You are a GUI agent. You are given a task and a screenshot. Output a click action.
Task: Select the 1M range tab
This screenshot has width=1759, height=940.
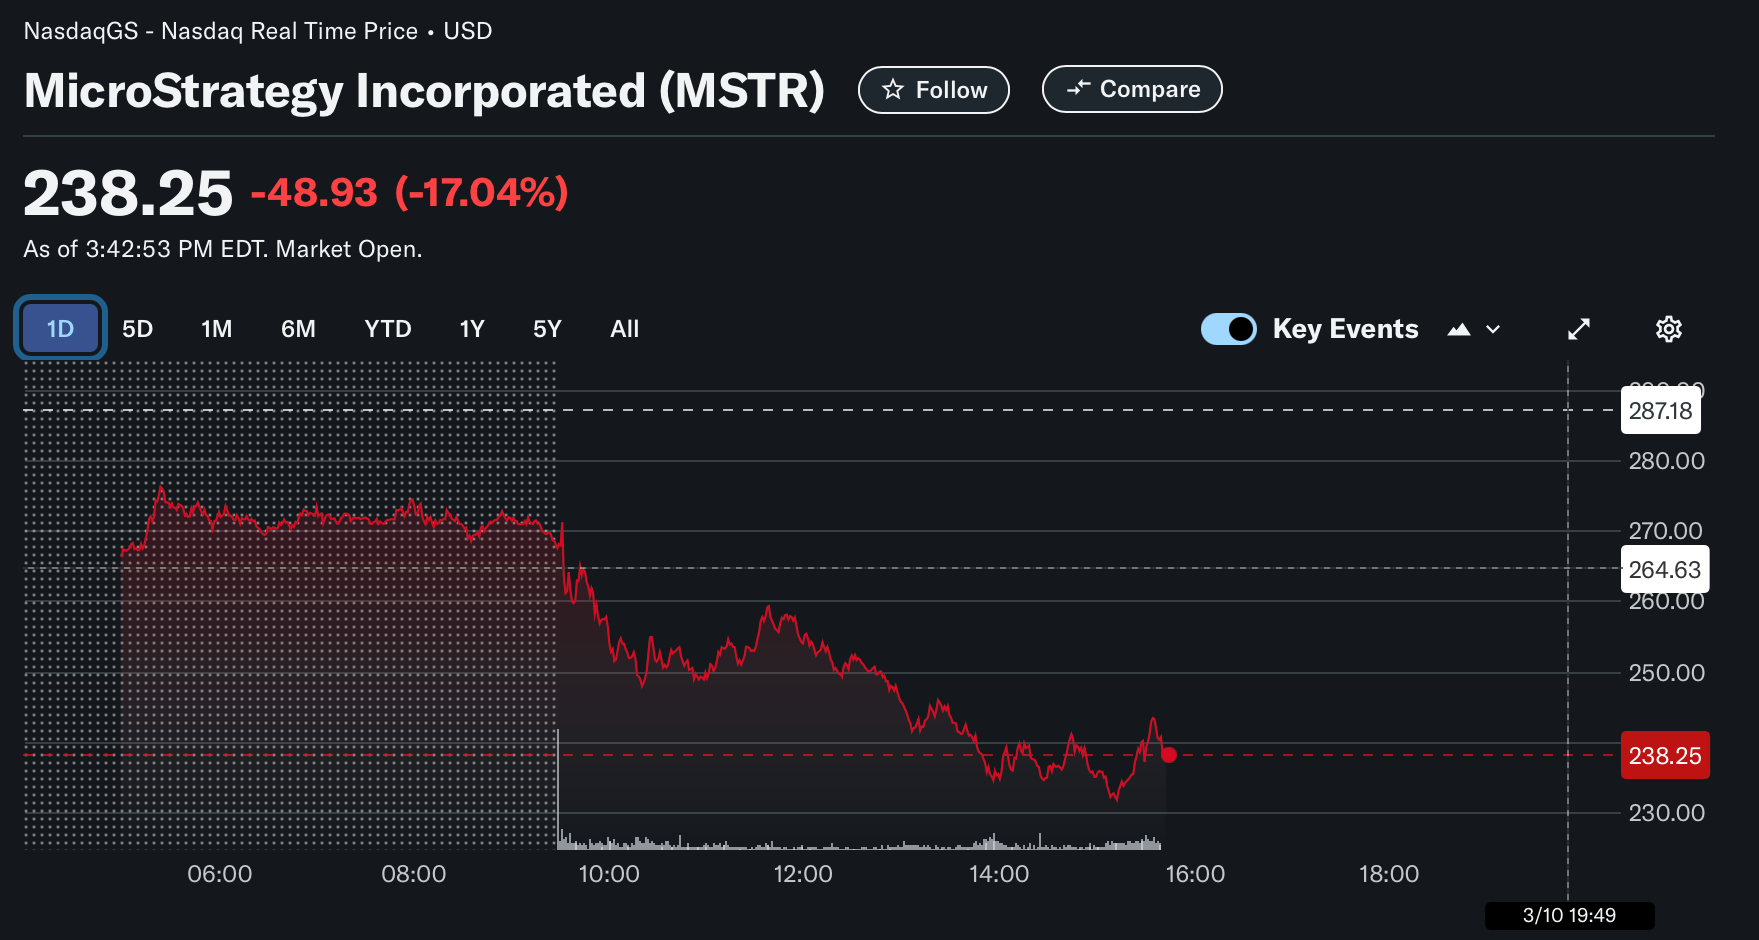(x=216, y=329)
